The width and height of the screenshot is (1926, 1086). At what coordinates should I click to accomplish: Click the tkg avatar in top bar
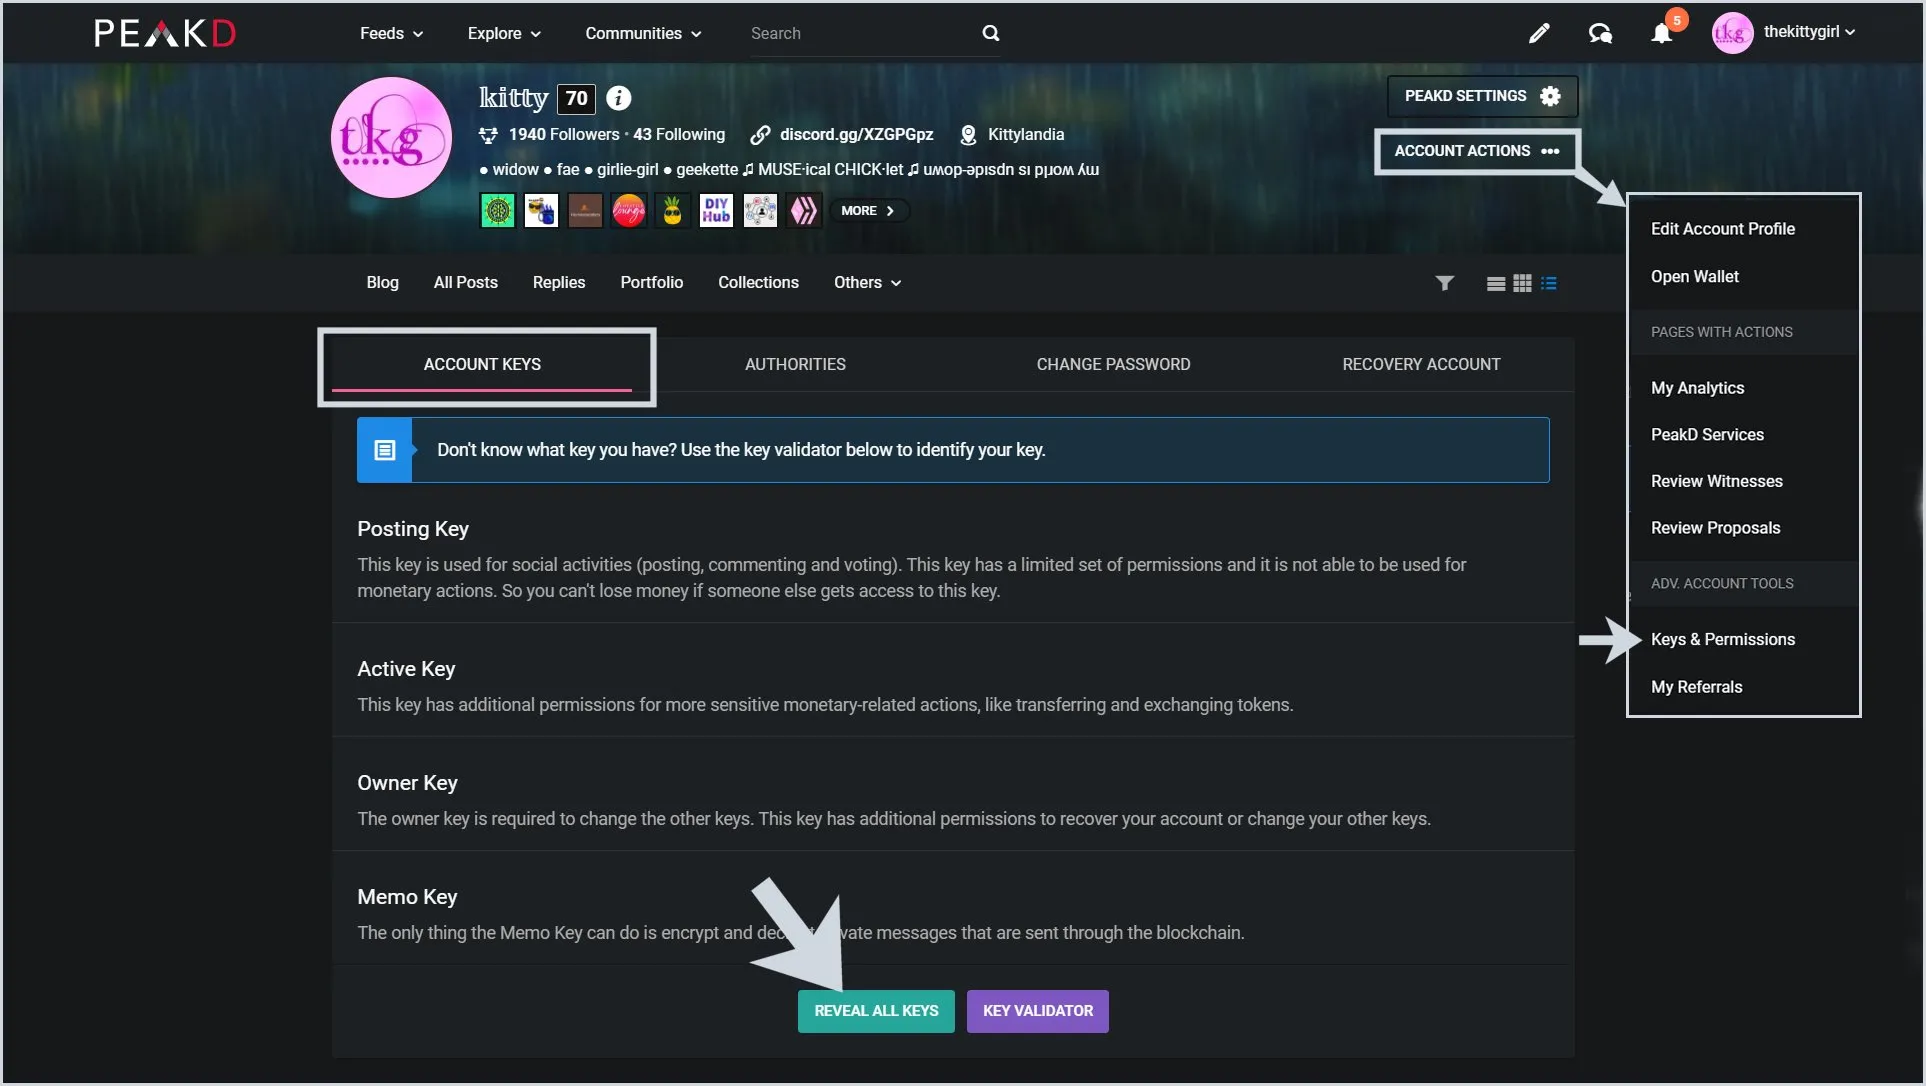1732,33
